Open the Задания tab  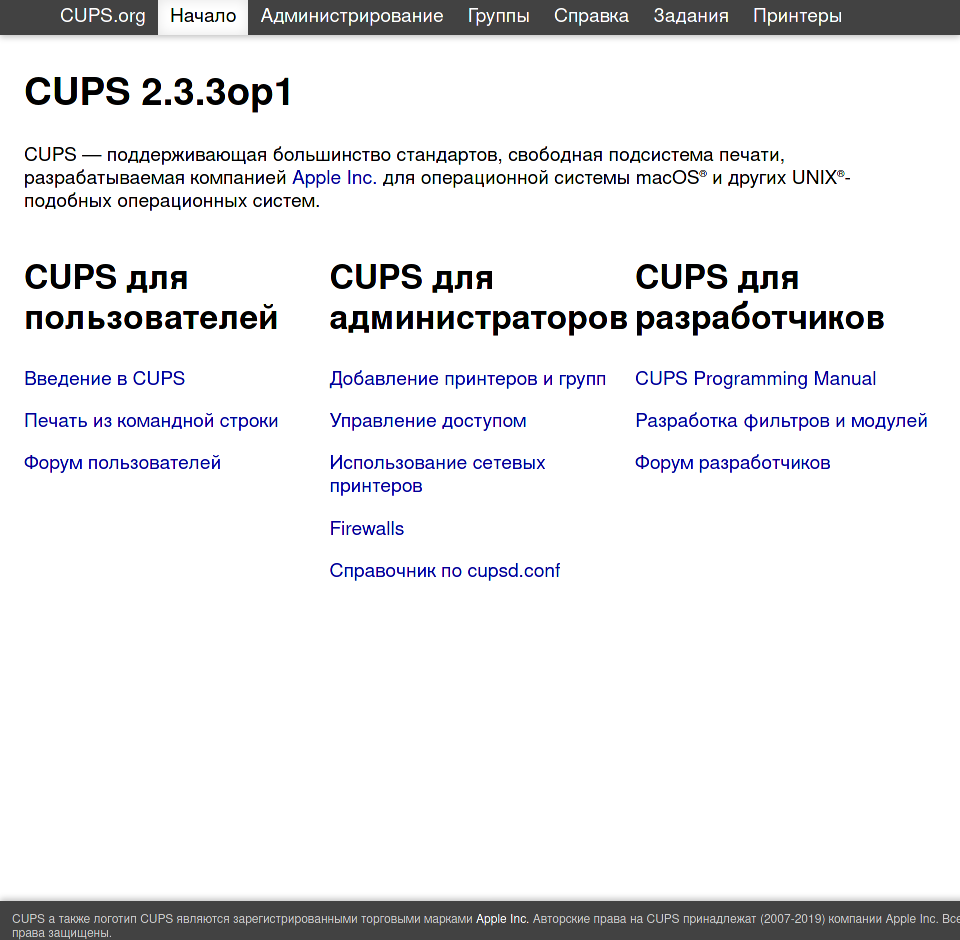(x=691, y=16)
